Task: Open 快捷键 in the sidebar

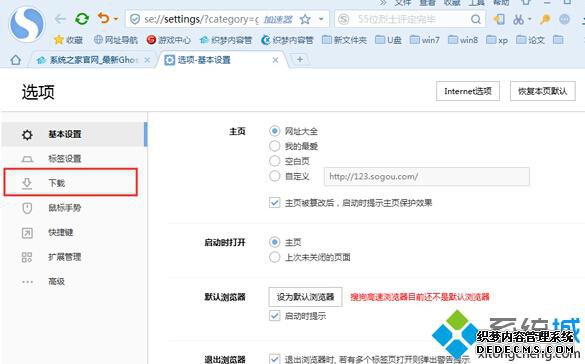Action: (x=74, y=232)
